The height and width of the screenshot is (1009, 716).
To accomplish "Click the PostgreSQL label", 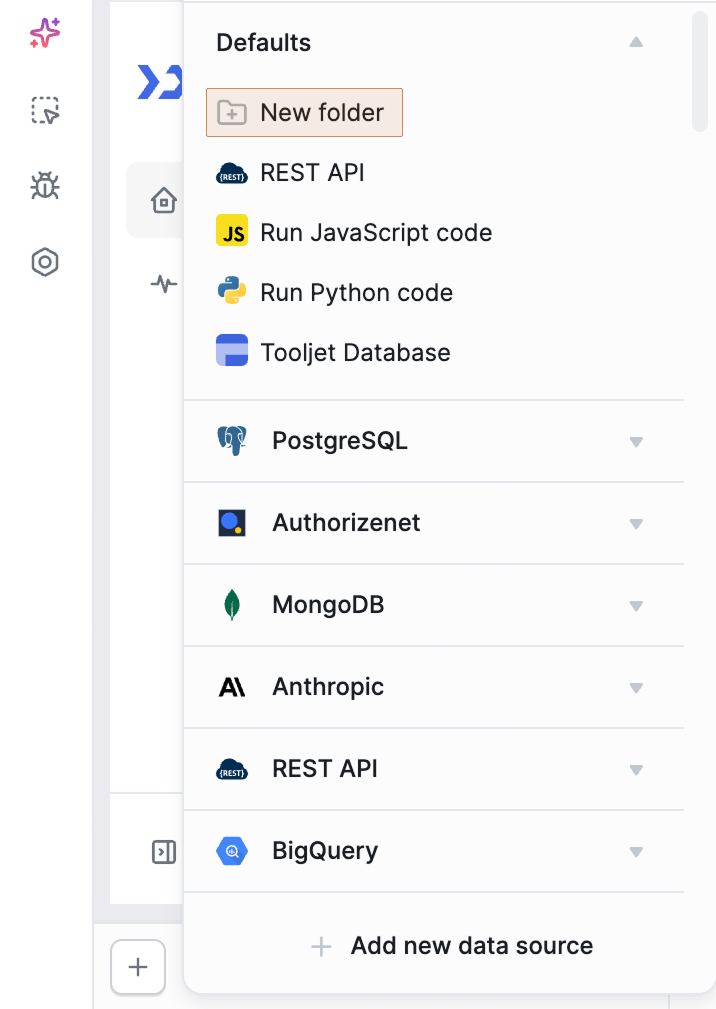I will [x=340, y=441].
